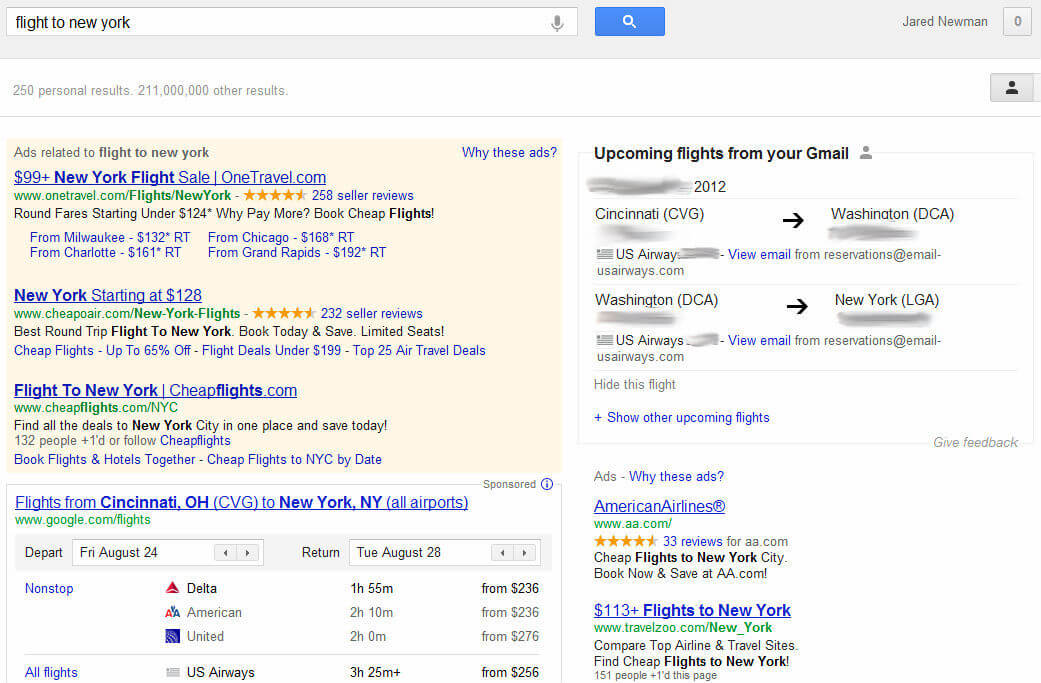The width and height of the screenshot is (1041, 683).
Task: Open Why these ads link above OneTravel ad
Action: coord(509,153)
